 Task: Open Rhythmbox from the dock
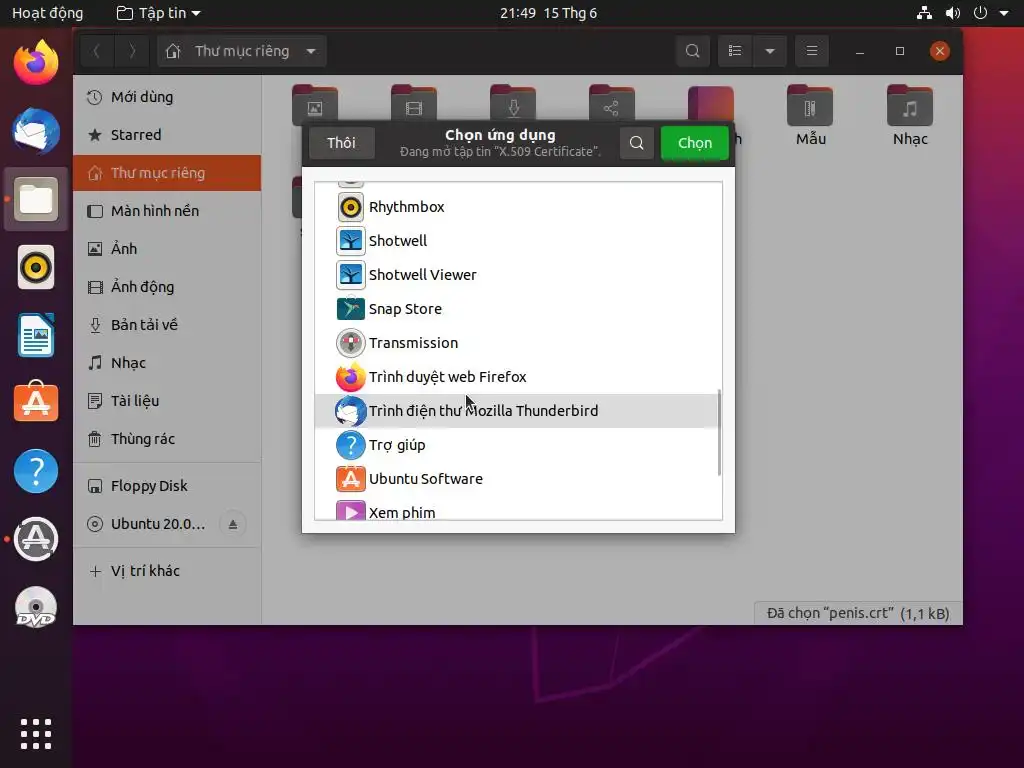coord(36,267)
